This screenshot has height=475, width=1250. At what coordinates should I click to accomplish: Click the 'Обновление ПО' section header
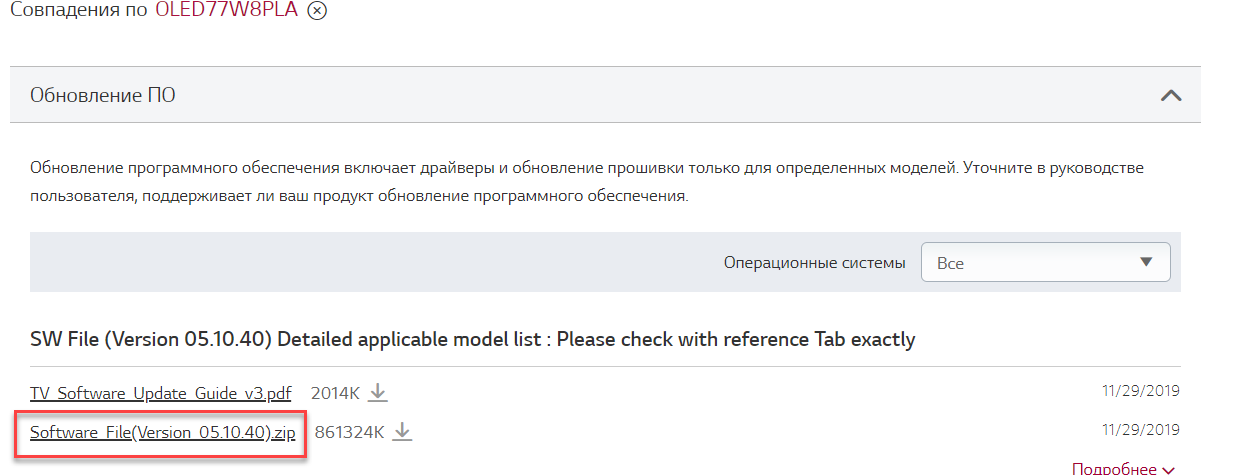103,96
